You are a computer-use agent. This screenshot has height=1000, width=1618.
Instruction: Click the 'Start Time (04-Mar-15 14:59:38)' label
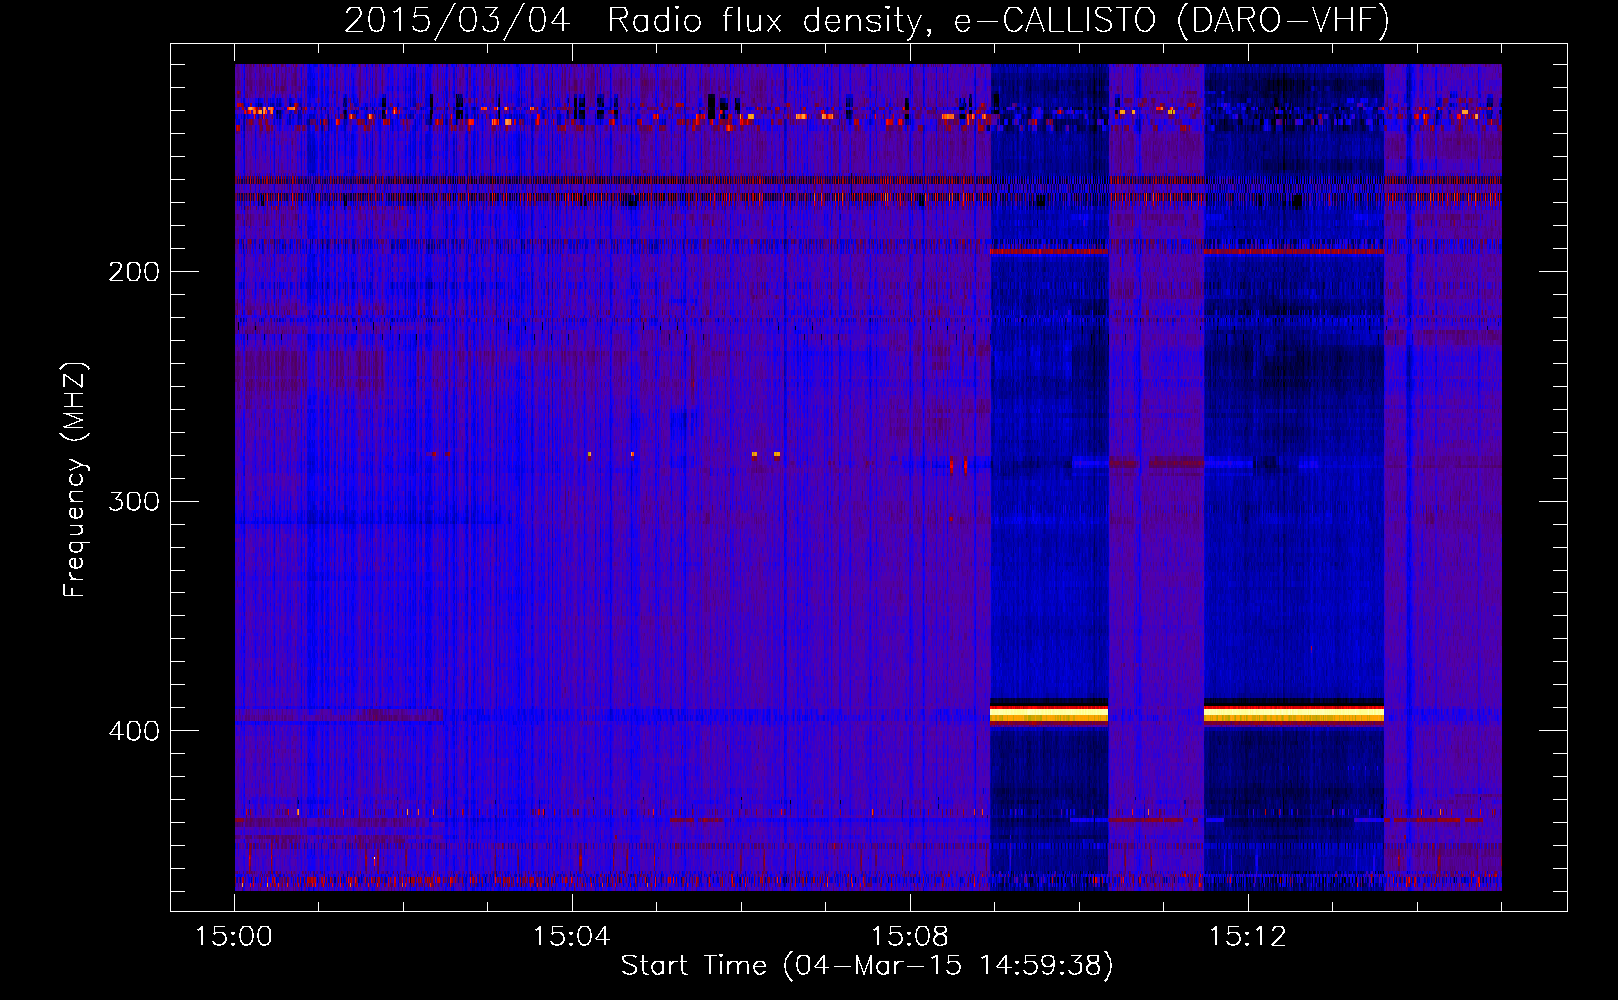(867, 966)
